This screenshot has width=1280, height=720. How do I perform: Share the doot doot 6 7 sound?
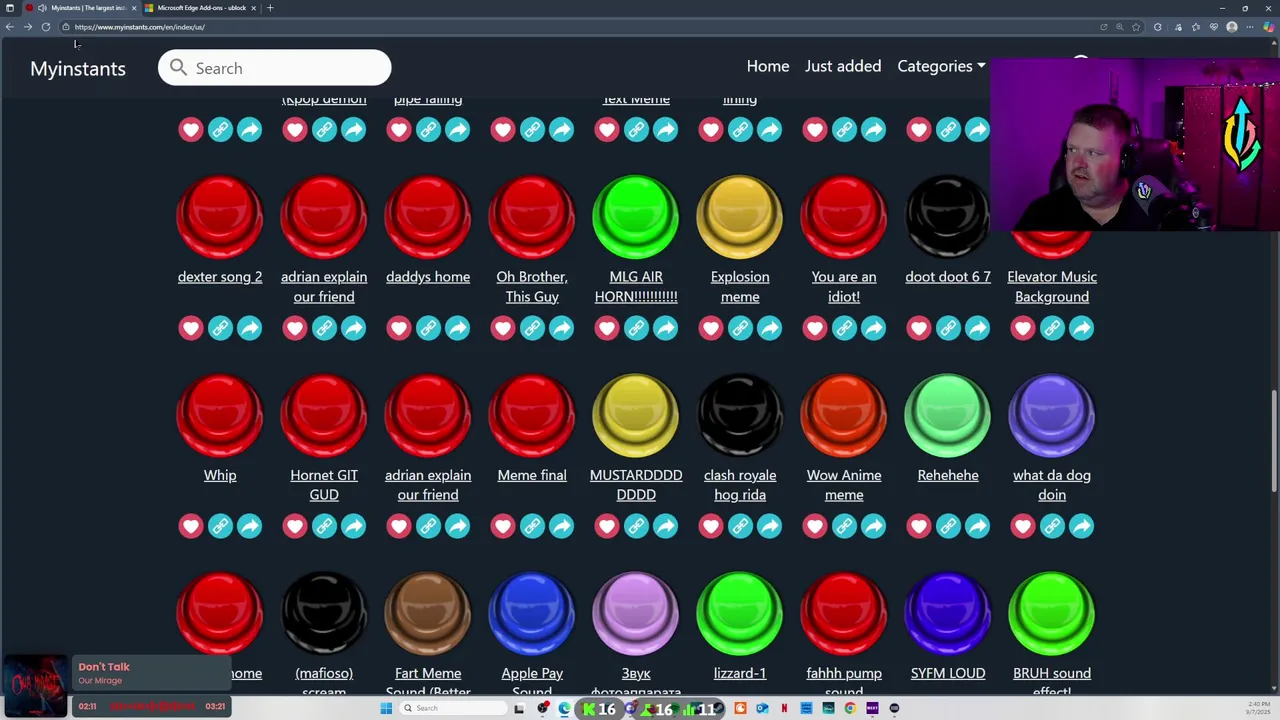(977, 328)
